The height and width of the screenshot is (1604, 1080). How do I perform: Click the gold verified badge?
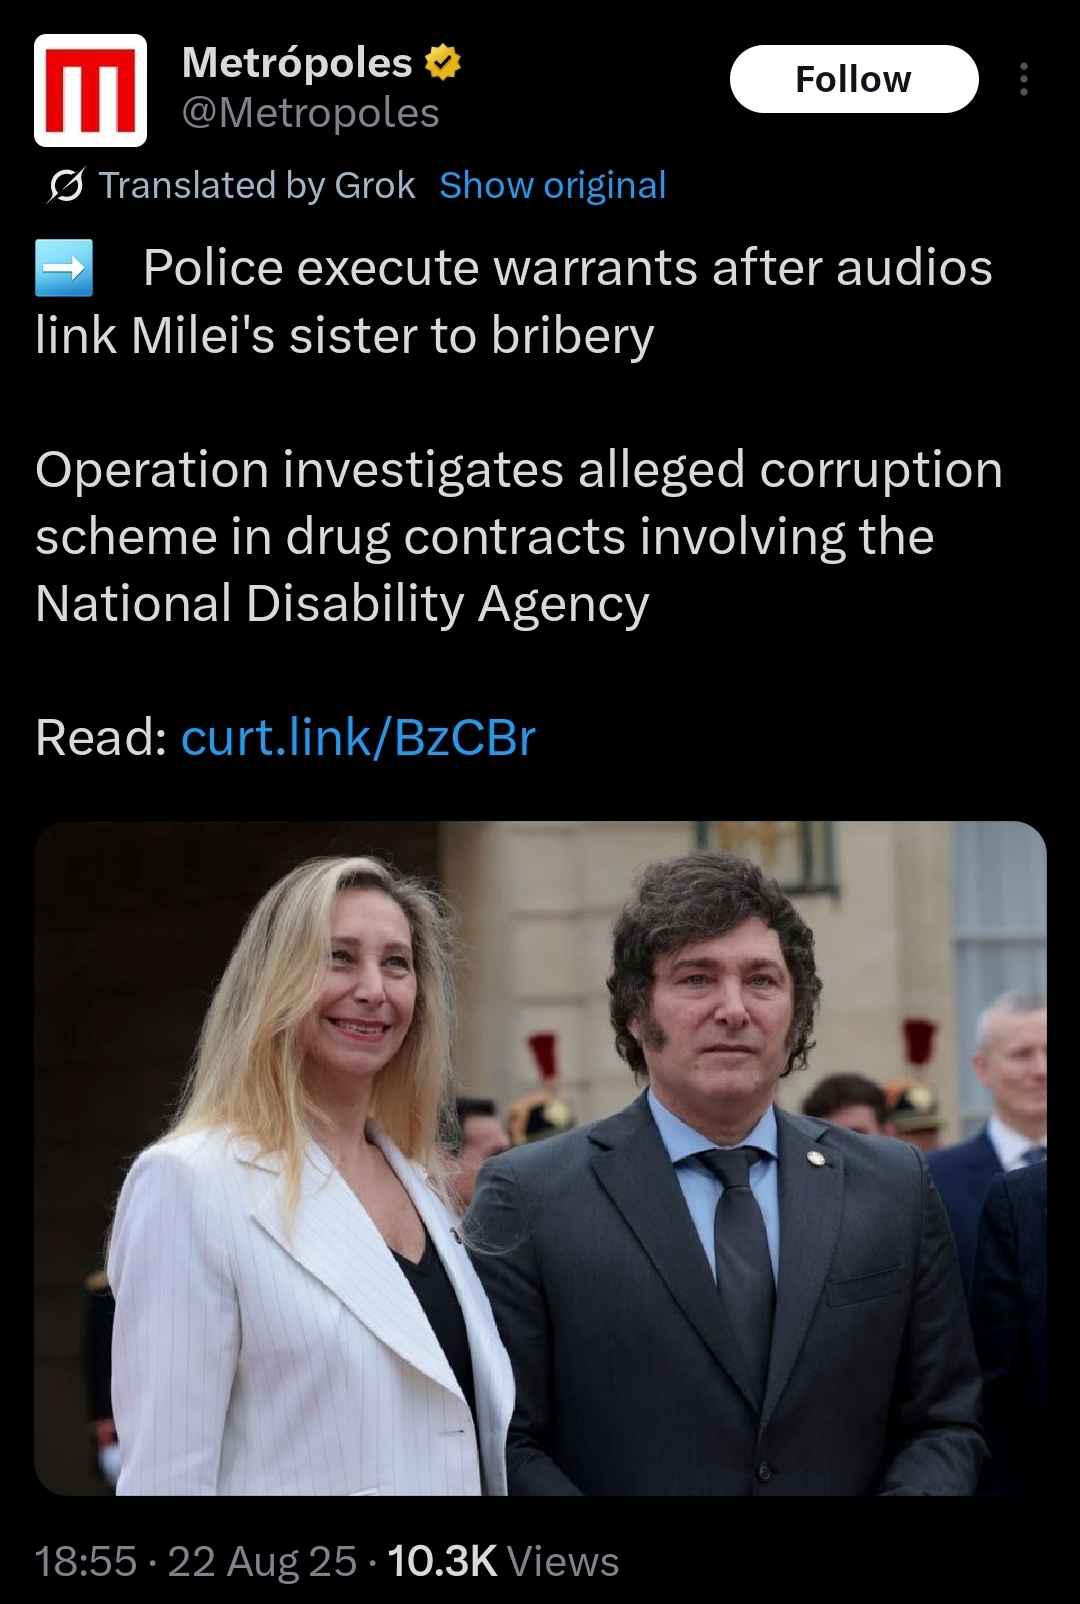(x=443, y=63)
